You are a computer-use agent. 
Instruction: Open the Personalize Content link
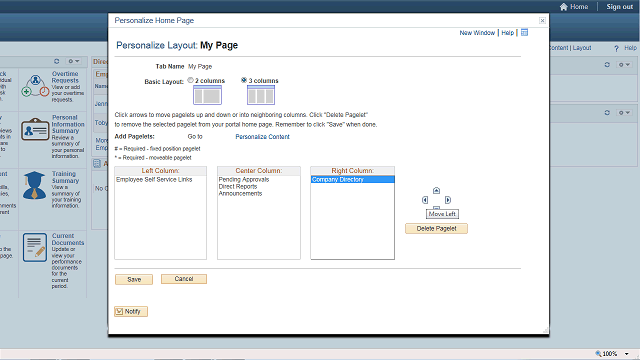[x=262, y=137]
